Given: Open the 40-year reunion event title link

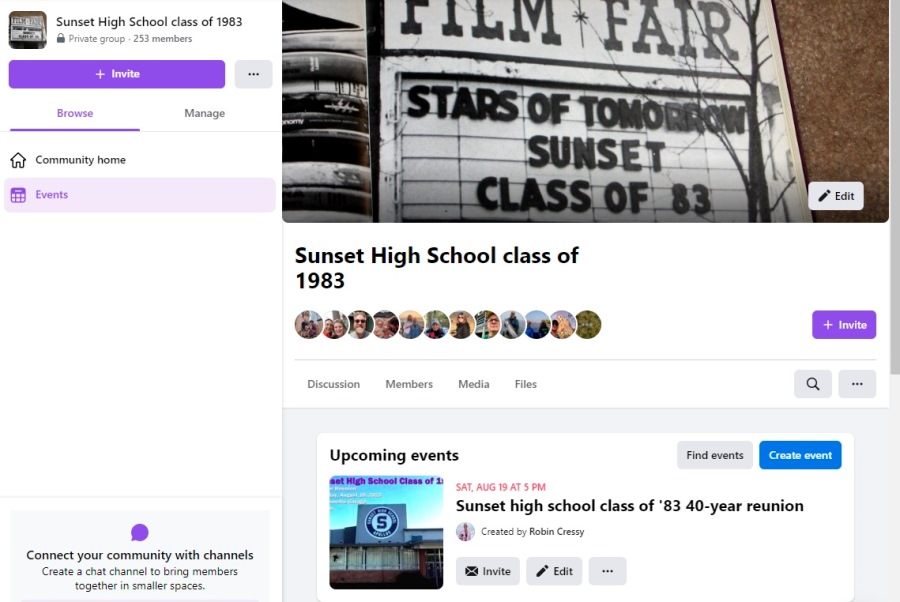Looking at the screenshot, I should tap(630, 506).
